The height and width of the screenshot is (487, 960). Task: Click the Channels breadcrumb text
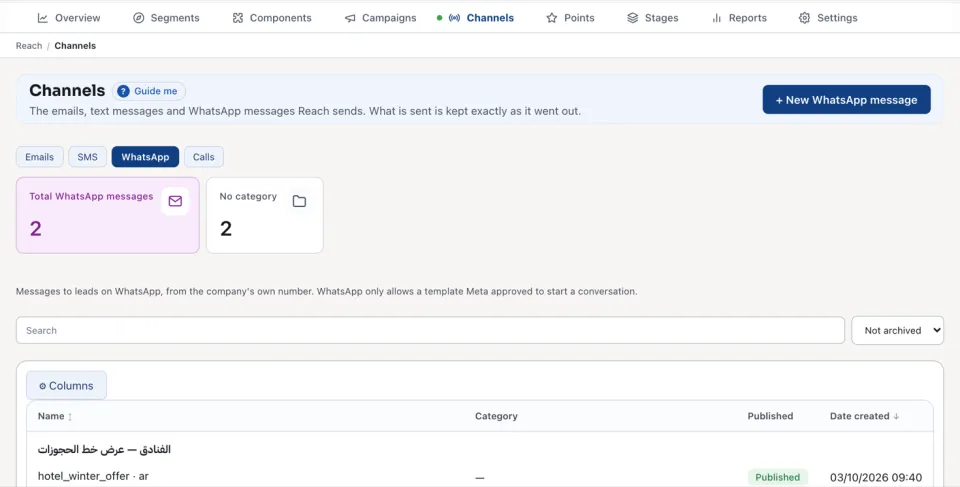(x=75, y=45)
